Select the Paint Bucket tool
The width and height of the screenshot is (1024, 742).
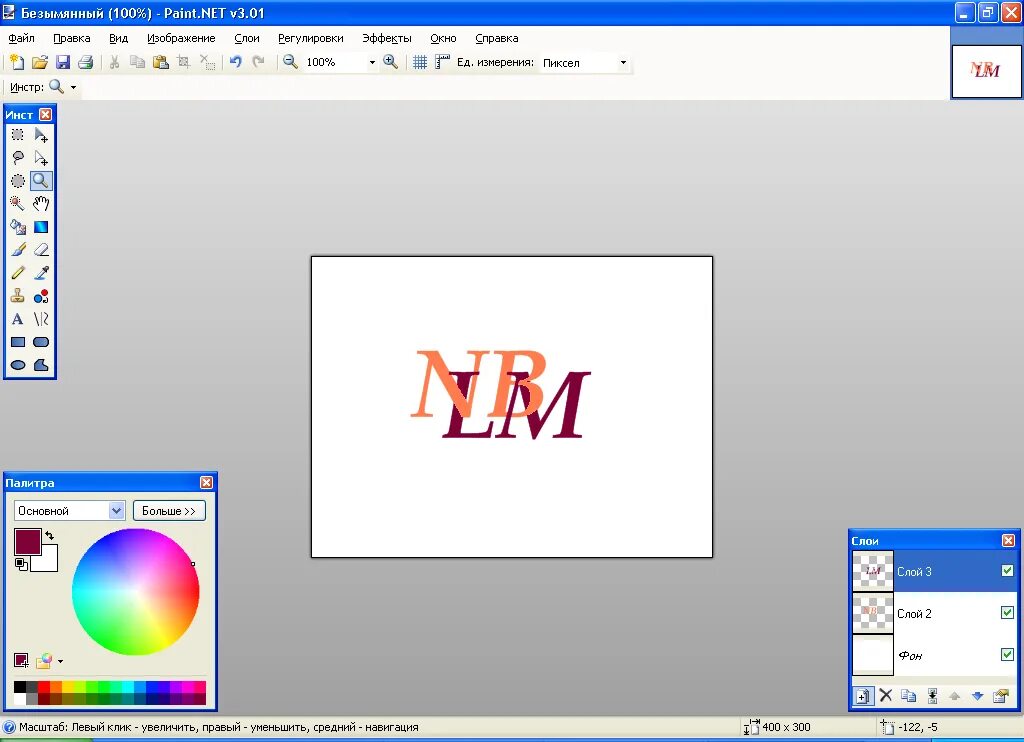click(x=18, y=227)
